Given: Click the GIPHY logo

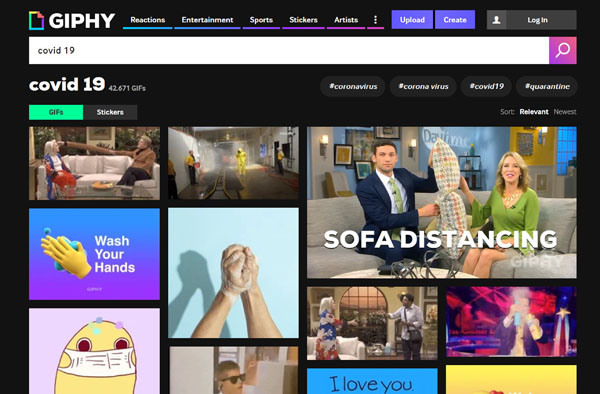Looking at the screenshot, I should (x=72, y=20).
